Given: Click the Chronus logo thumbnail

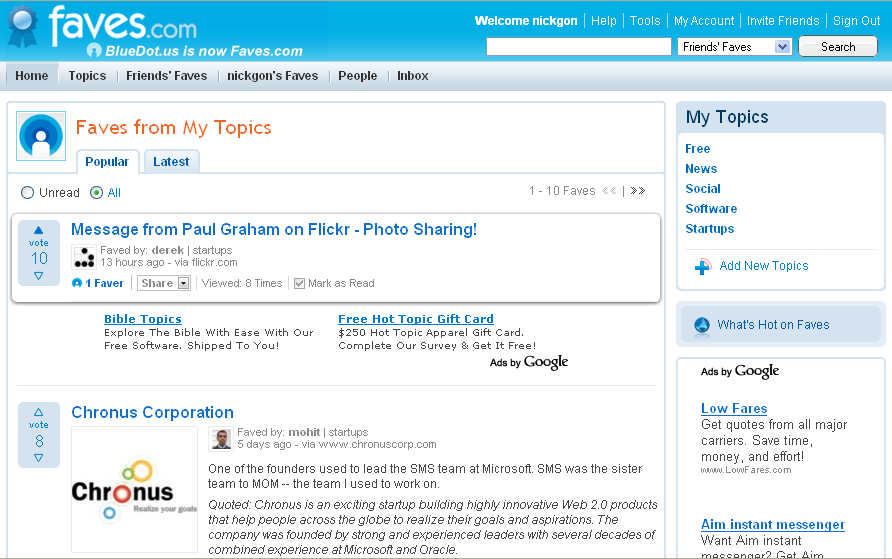Looking at the screenshot, I should coord(134,490).
